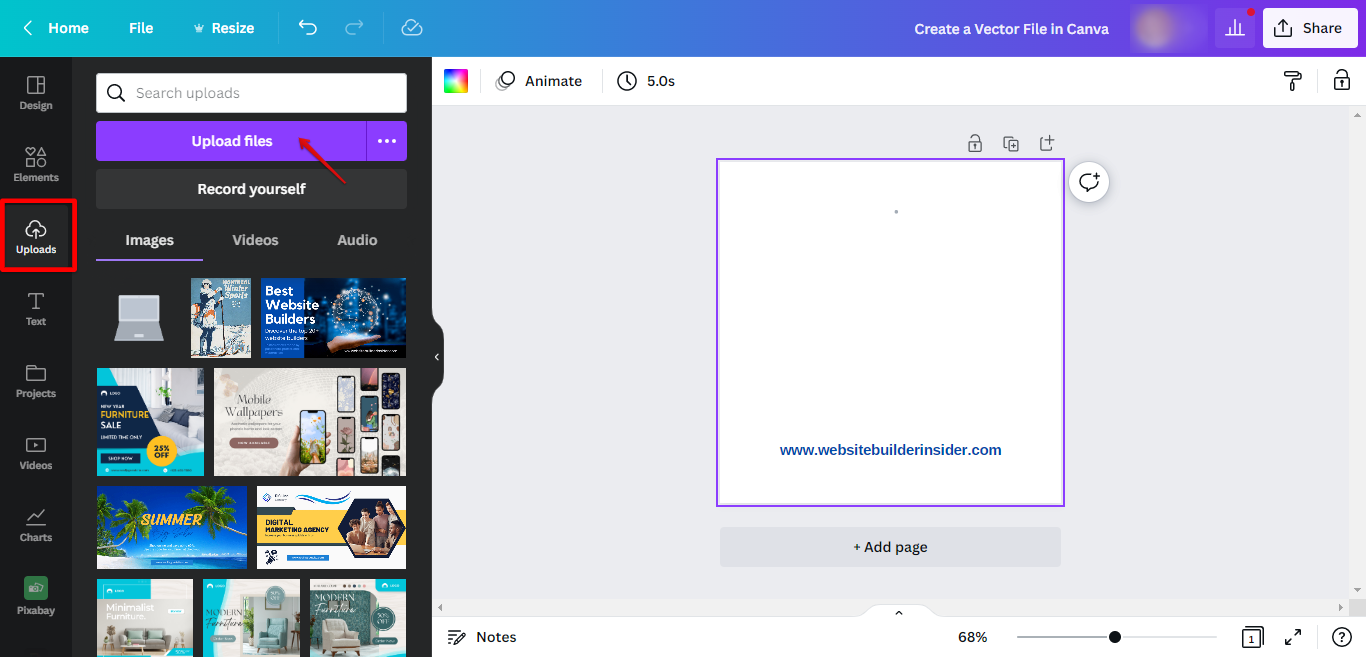Enter fullscreen presentation mode
Image resolution: width=1366 pixels, height=657 pixels.
point(1293,637)
